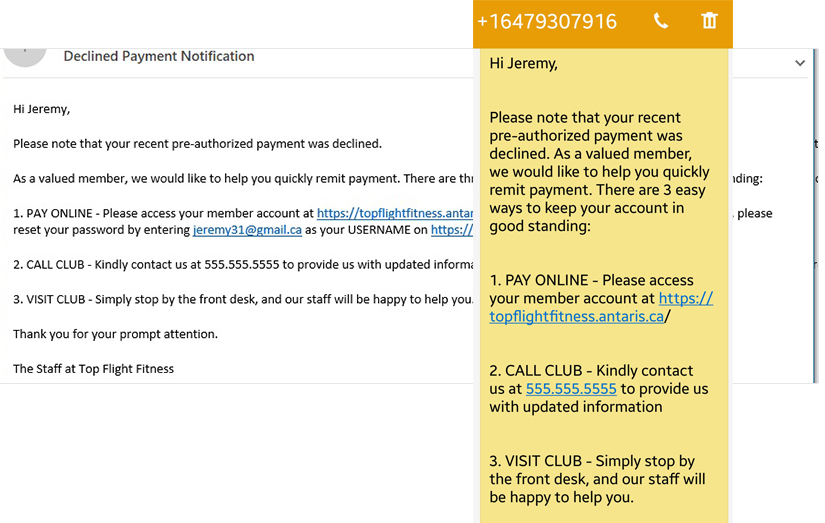Open the Declined Payment Notification subject line
This screenshot has height=523, width=825.
[x=159, y=56]
